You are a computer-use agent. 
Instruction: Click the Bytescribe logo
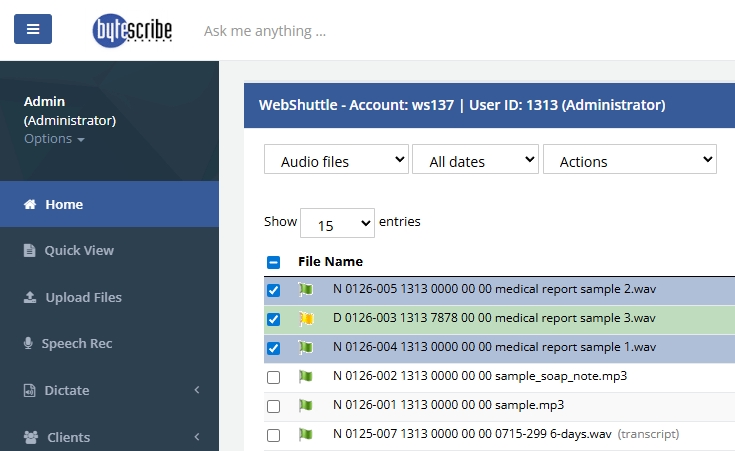point(132,30)
